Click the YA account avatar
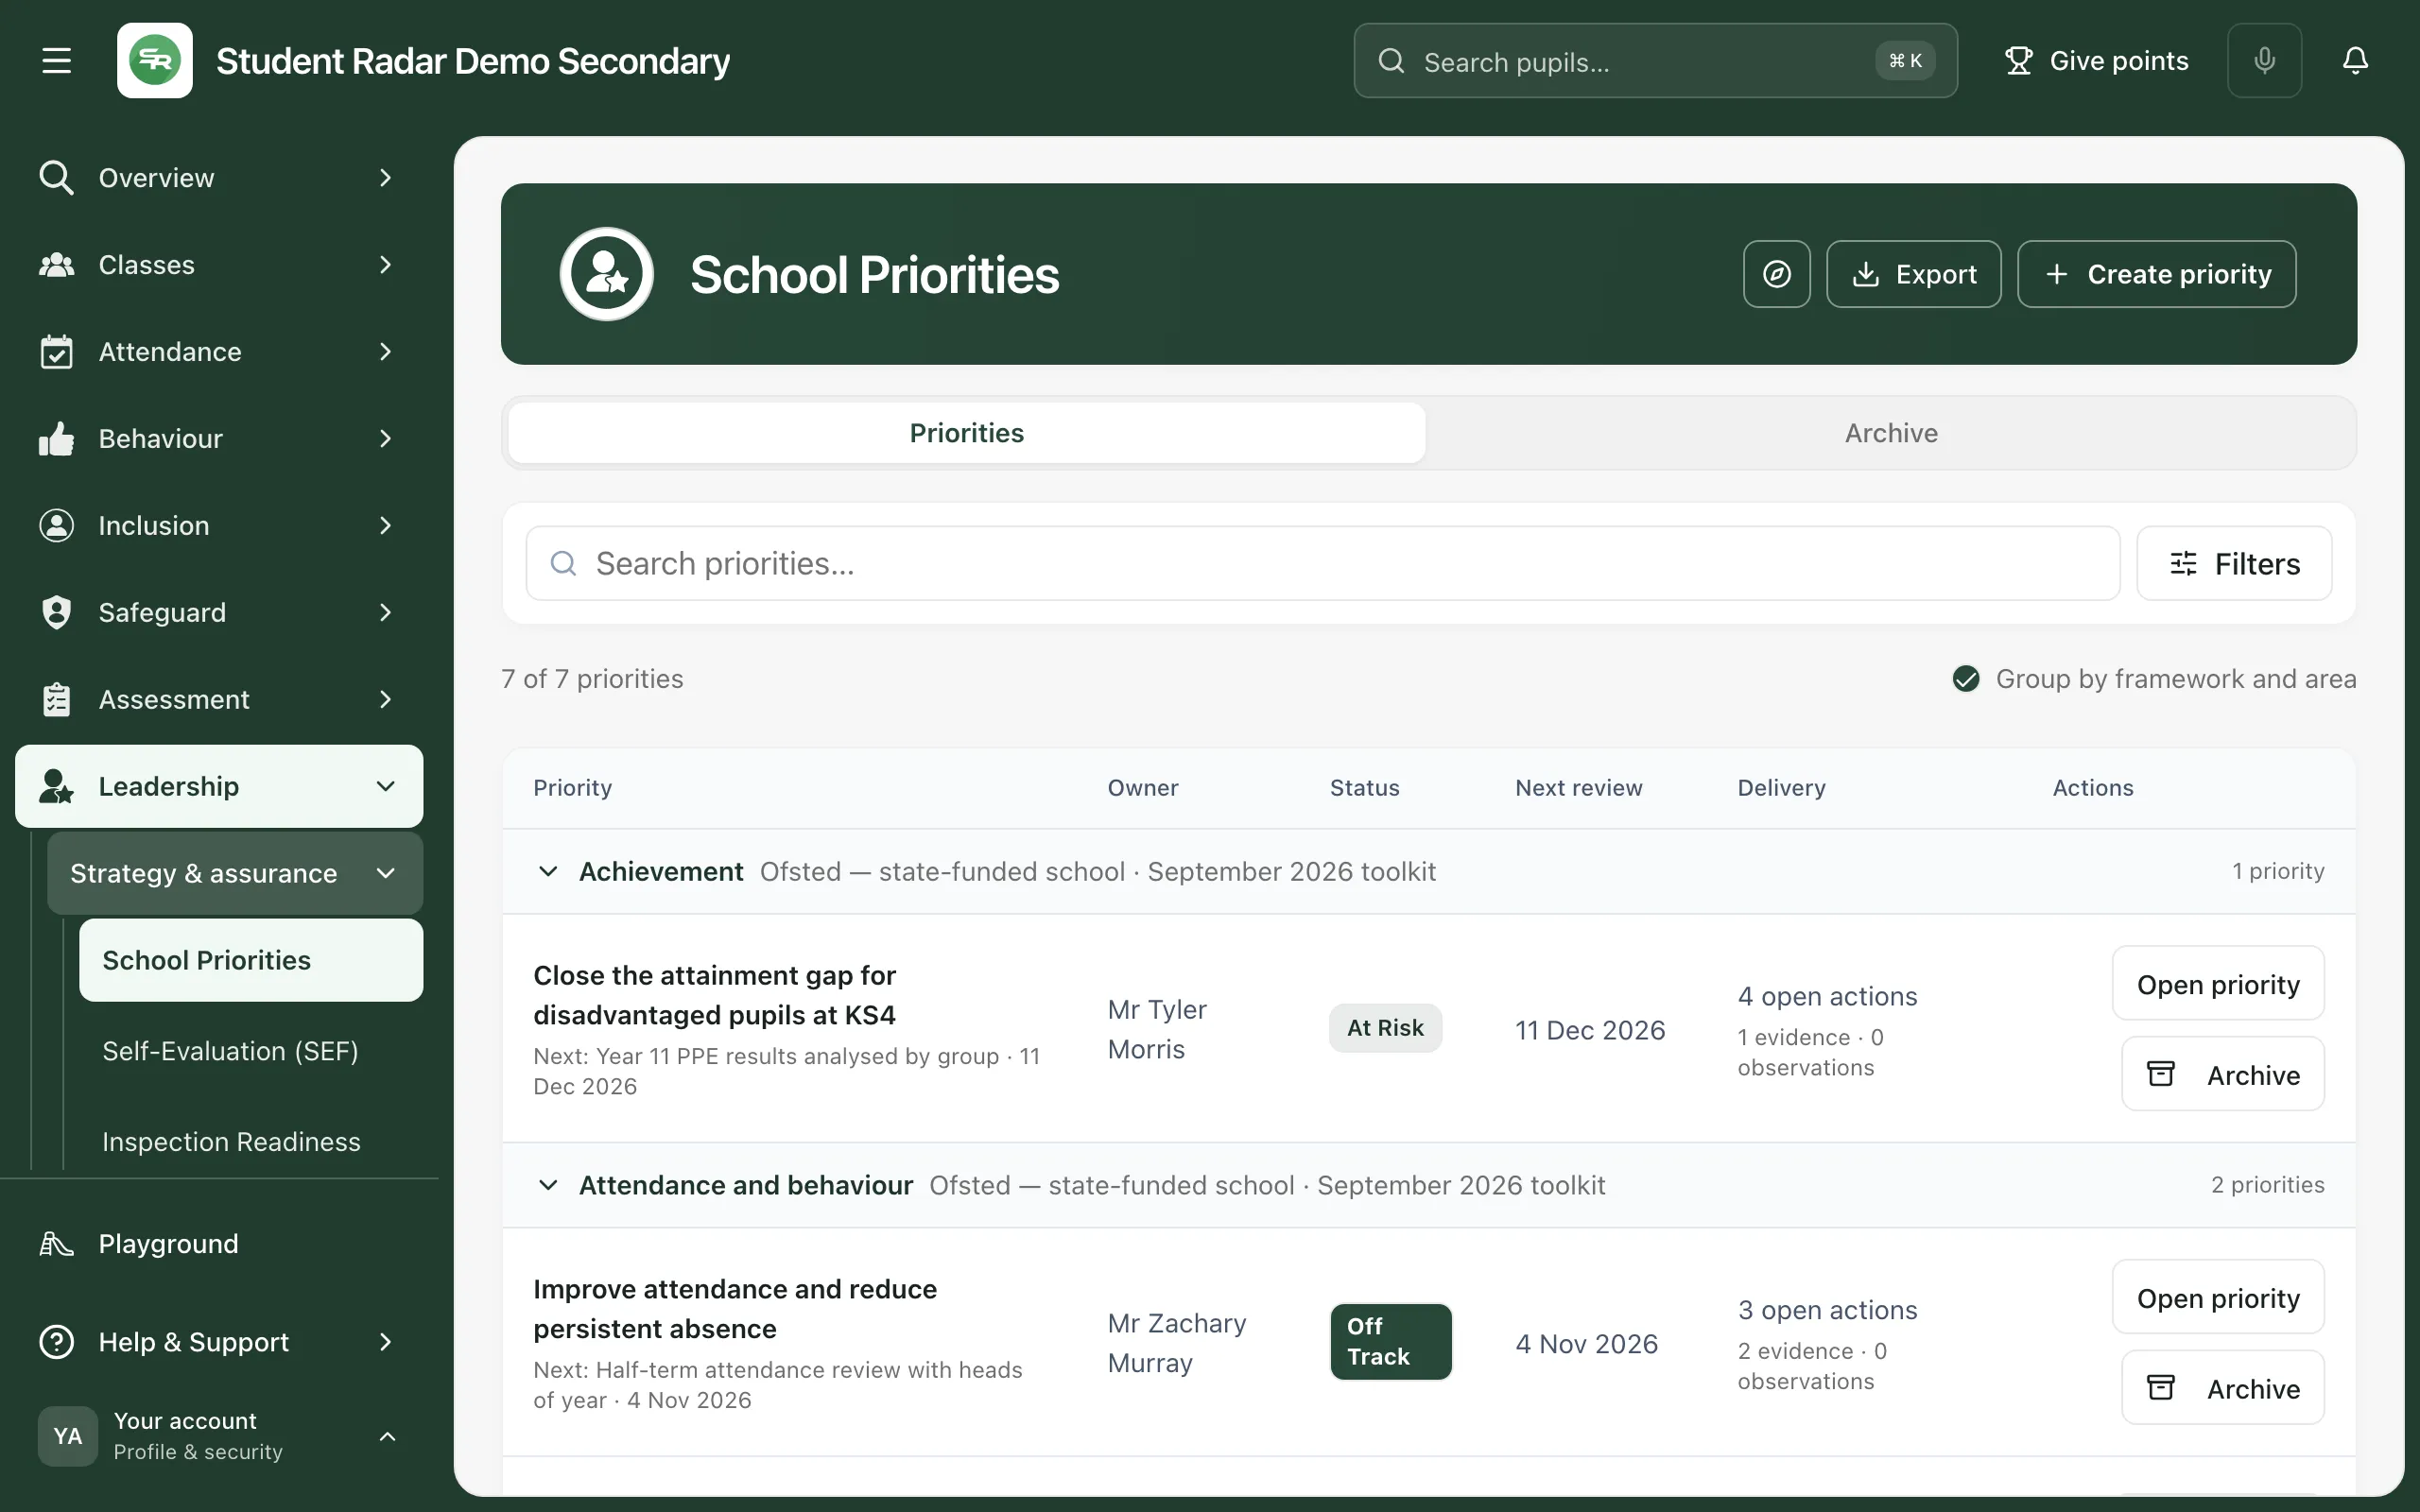The height and width of the screenshot is (1512, 2420). tap(68, 1436)
